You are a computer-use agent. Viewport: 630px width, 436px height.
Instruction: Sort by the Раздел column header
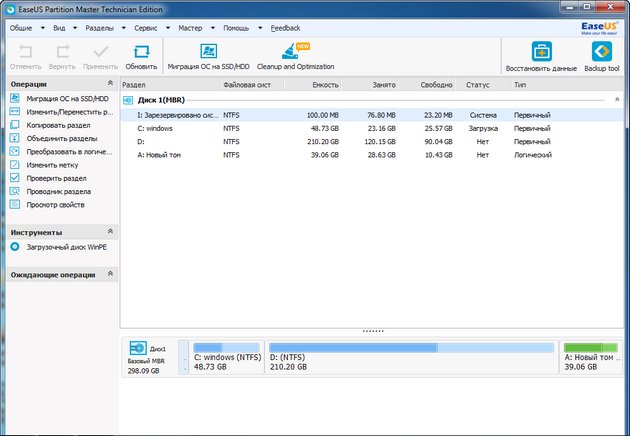pyautogui.click(x=171, y=85)
